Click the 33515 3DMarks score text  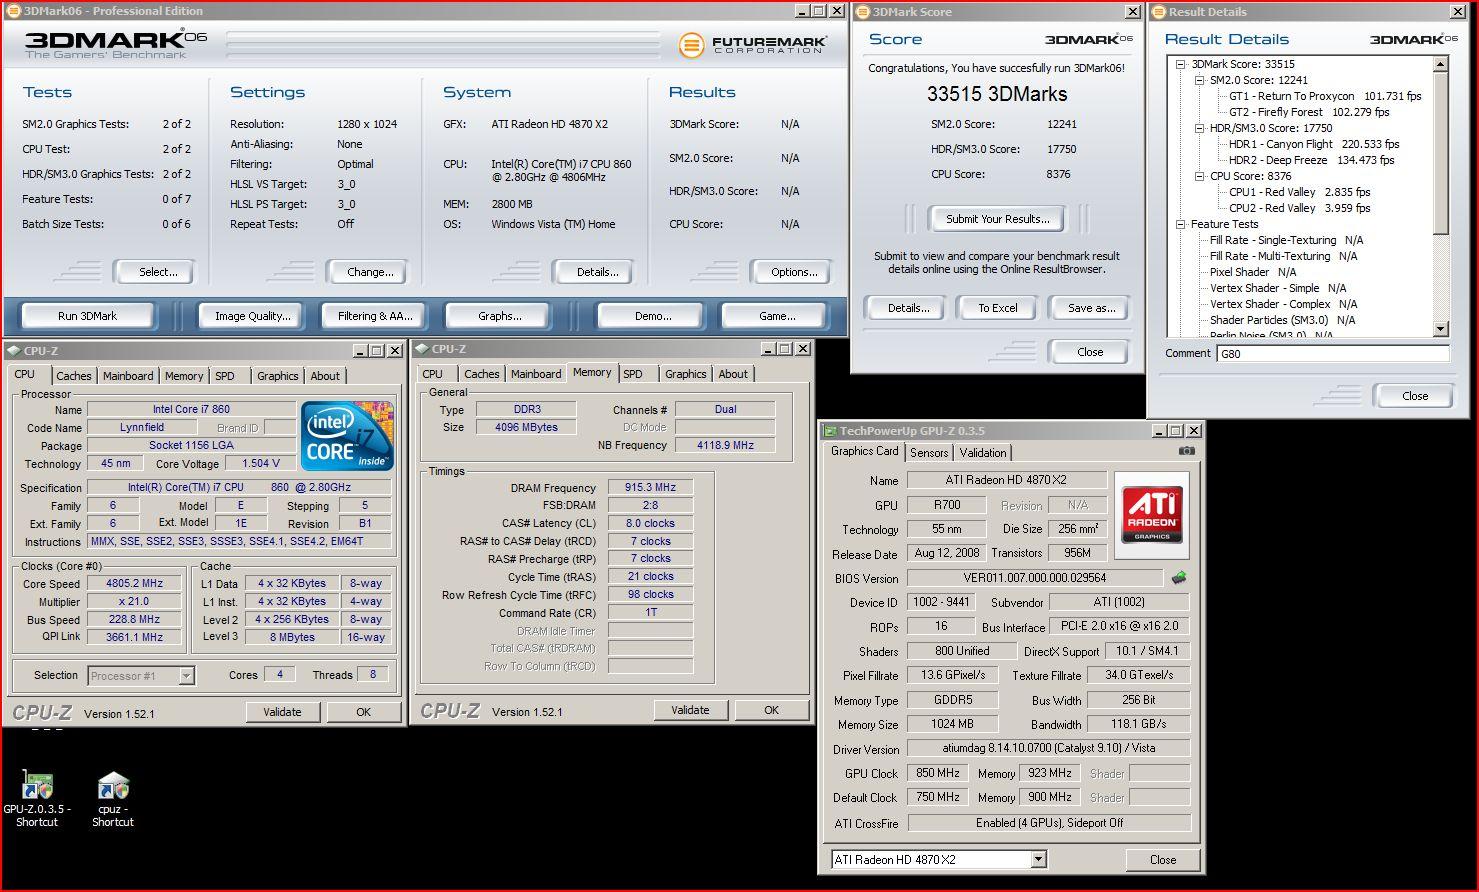pos(996,94)
